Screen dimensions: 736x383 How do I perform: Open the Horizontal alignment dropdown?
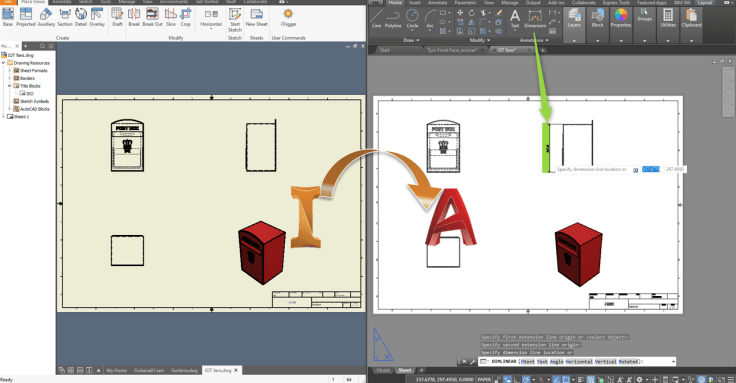[x=211, y=19]
